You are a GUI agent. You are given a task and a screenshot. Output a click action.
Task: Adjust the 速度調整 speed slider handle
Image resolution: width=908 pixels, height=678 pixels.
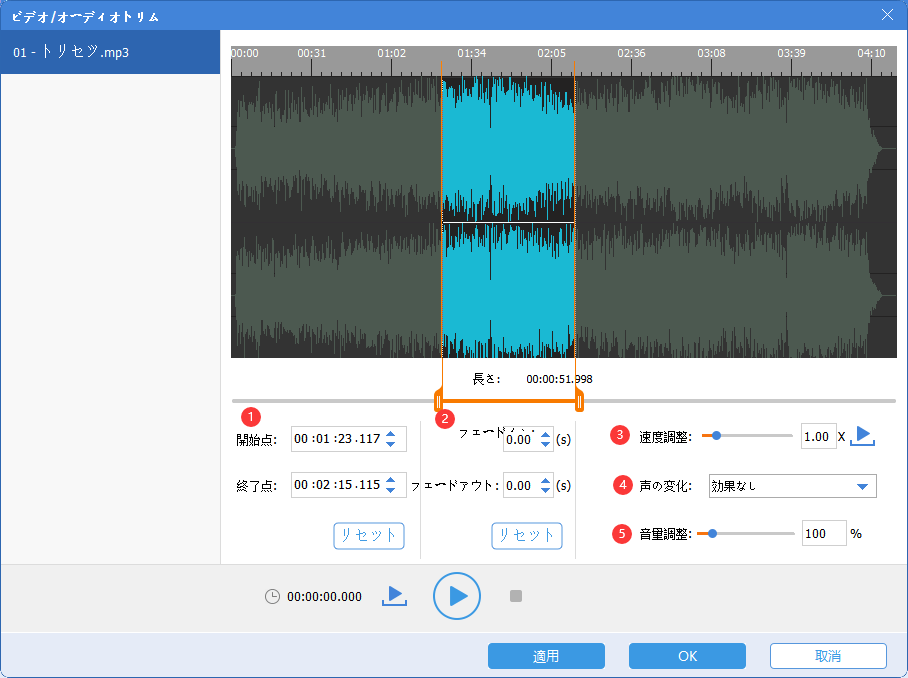pos(716,435)
